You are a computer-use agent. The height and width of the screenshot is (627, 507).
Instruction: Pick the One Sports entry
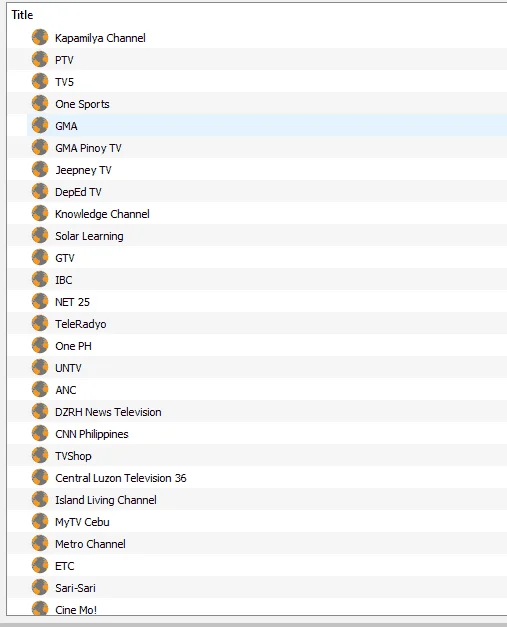(x=82, y=104)
